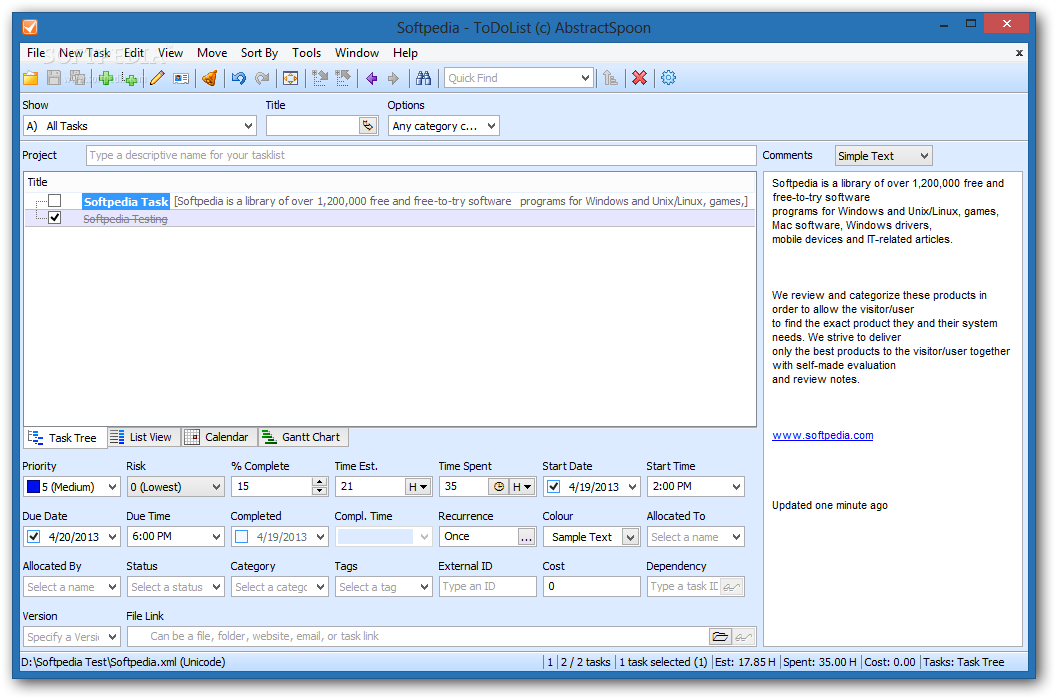
Task: Add a new subtask with indented plus
Action: (130, 78)
